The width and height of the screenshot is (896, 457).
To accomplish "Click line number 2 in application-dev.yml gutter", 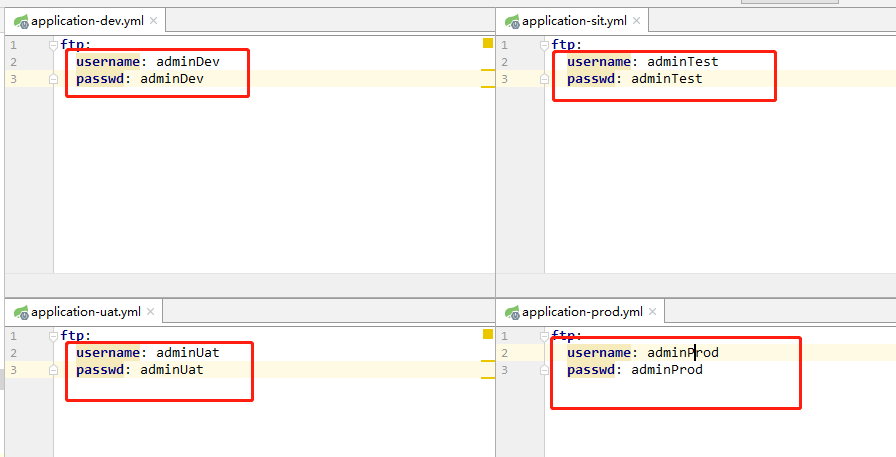I will click(x=13, y=62).
